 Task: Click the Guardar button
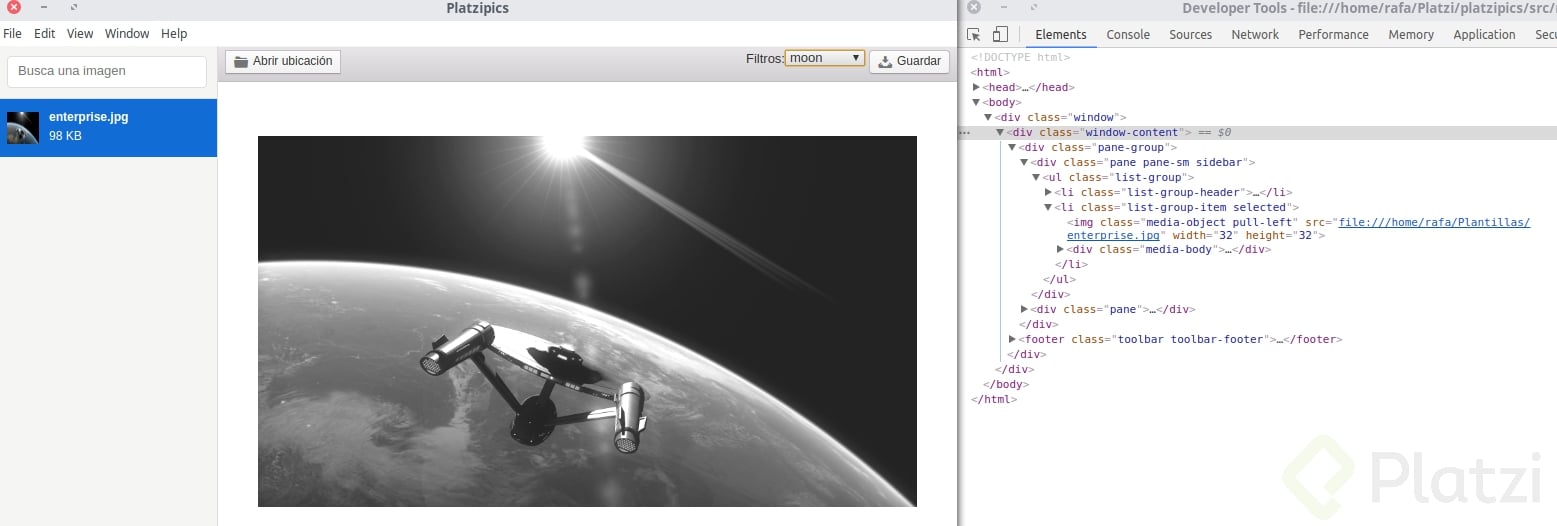909,61
